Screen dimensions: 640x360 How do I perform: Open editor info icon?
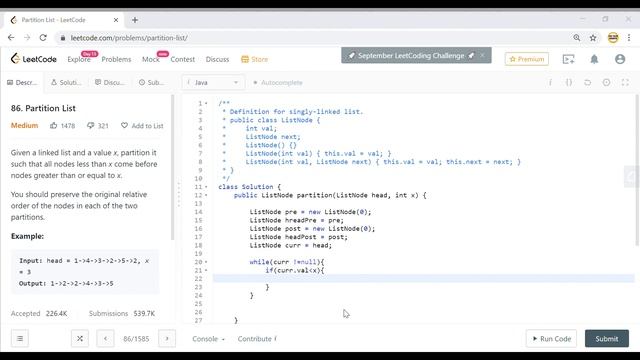[550, 82]
